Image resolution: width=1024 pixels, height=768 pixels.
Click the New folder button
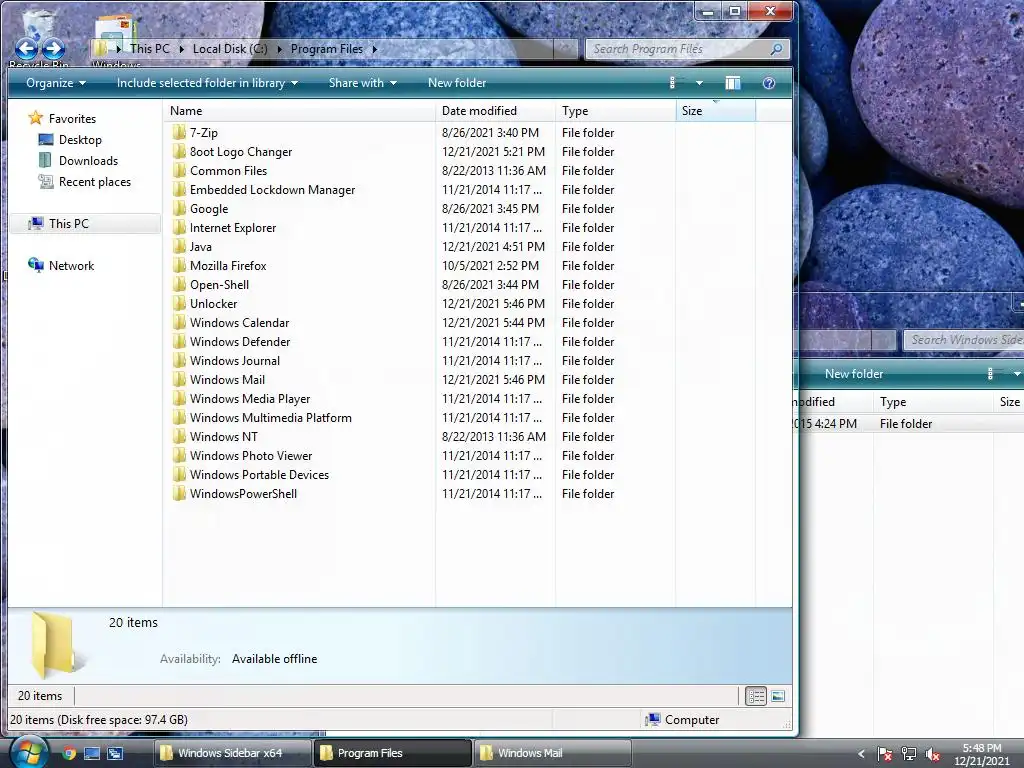pyautogui.click(x=456, y=83)
